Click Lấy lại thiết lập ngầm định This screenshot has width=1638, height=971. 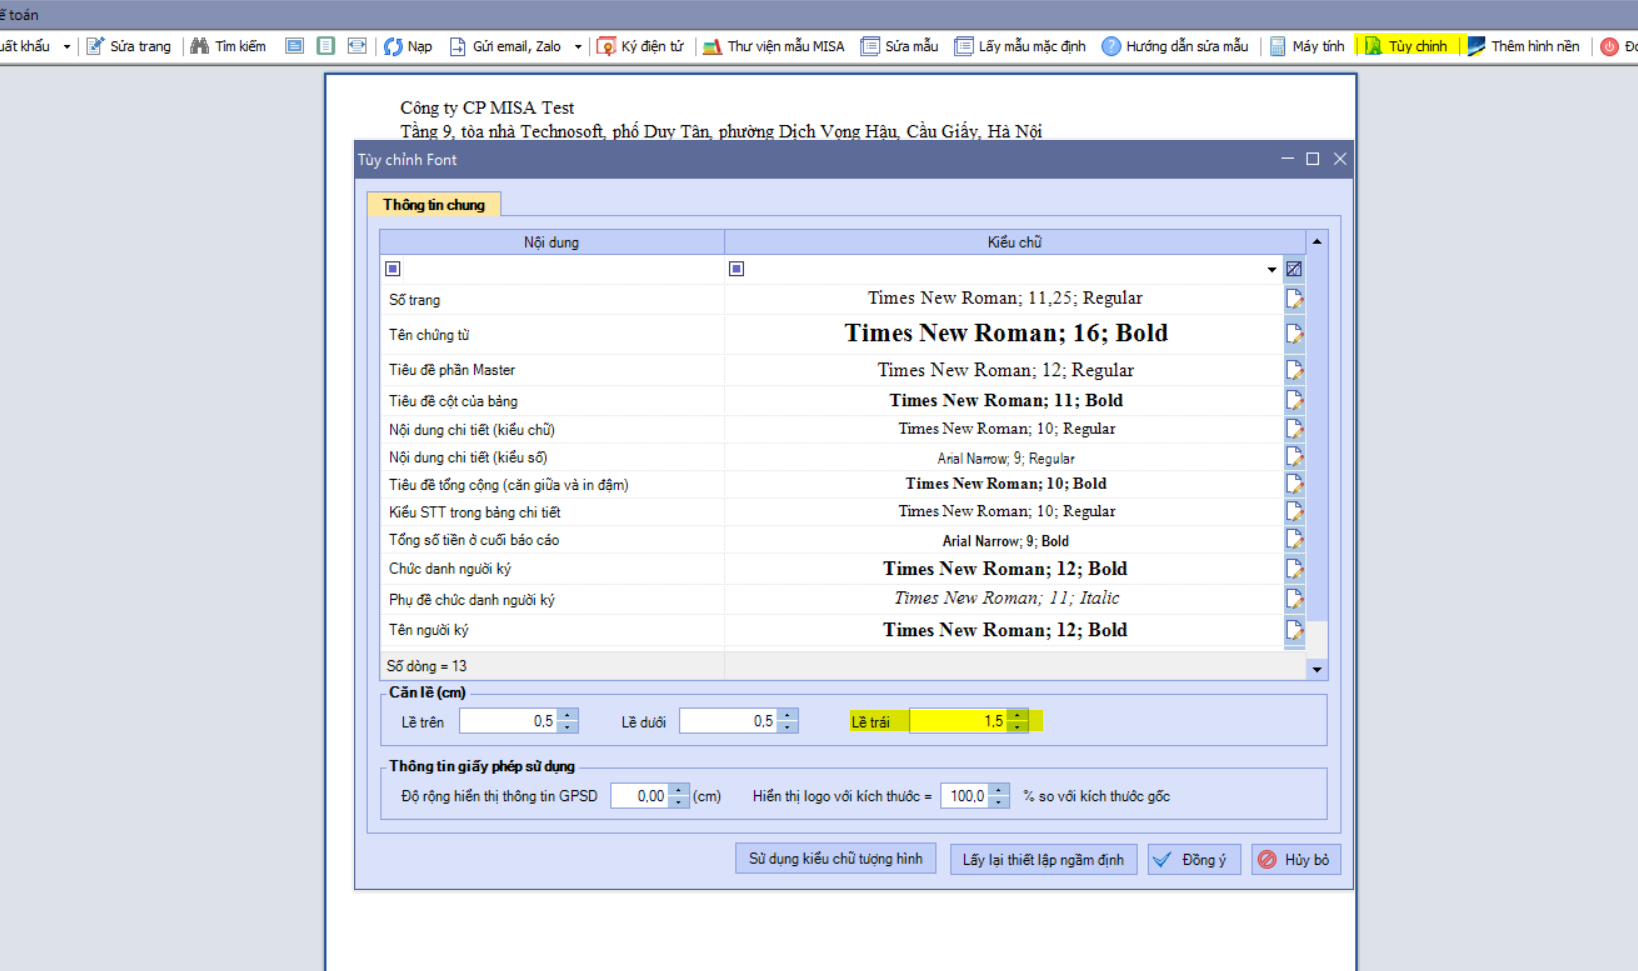[1043, 860]
